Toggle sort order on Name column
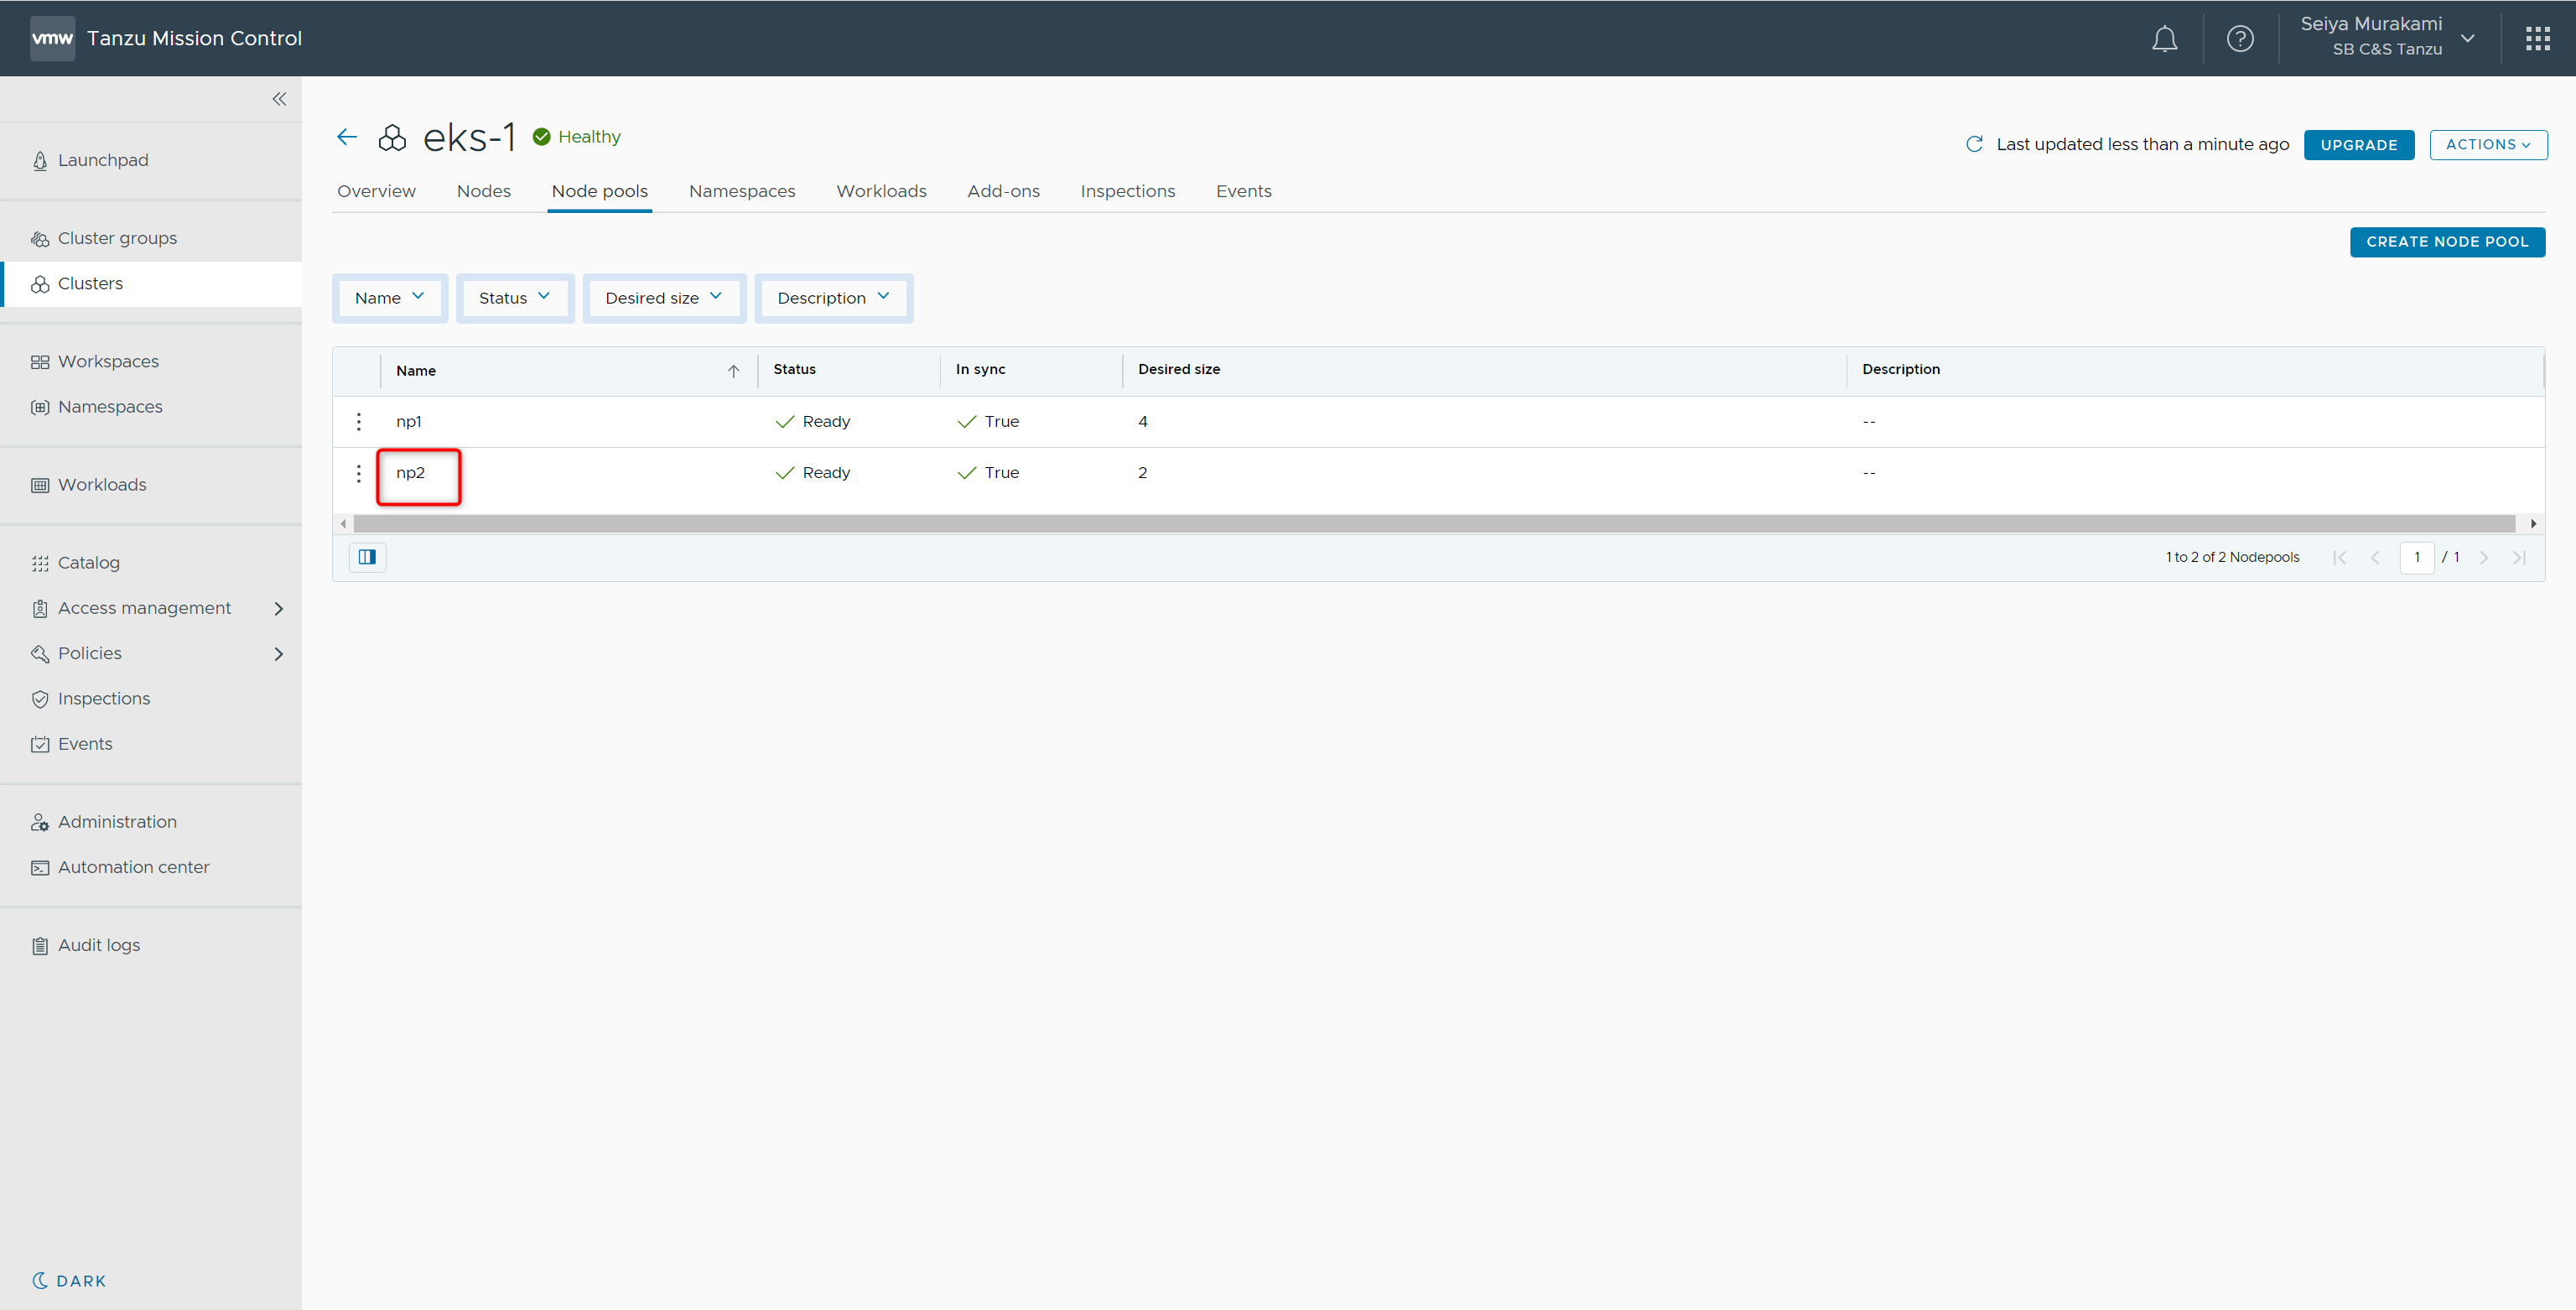Image resolution: width=2576 pixels, height=1310 pixels. (733, 371)
